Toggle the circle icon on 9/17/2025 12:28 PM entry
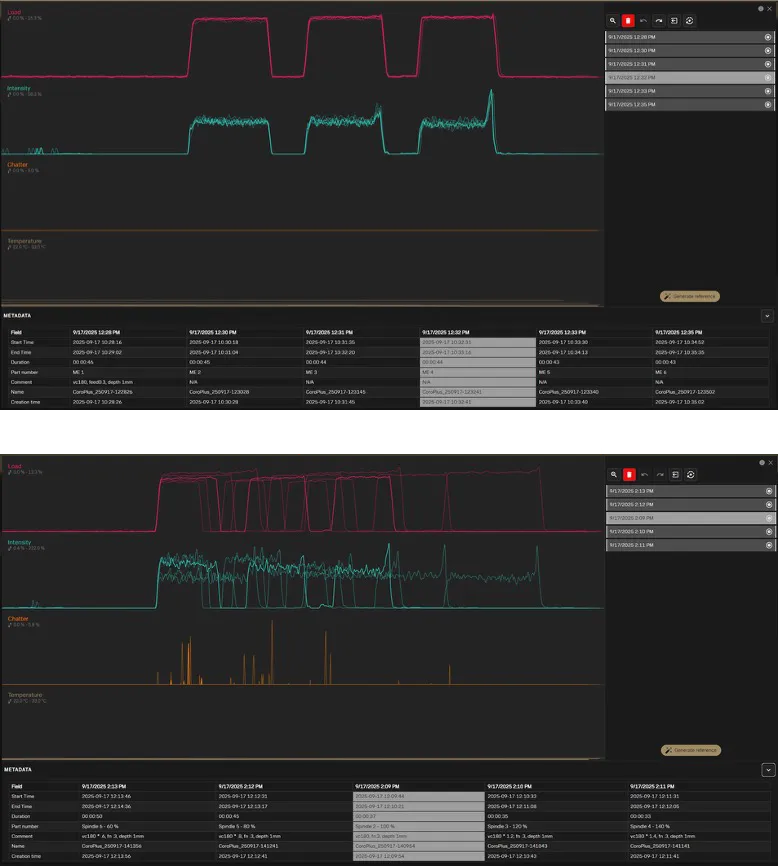 [768, 37]
